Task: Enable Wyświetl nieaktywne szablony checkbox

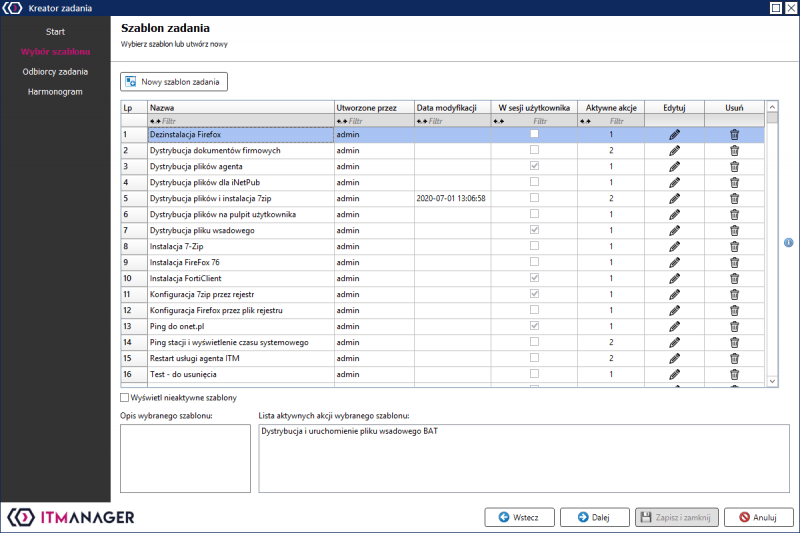Action: 124,397
